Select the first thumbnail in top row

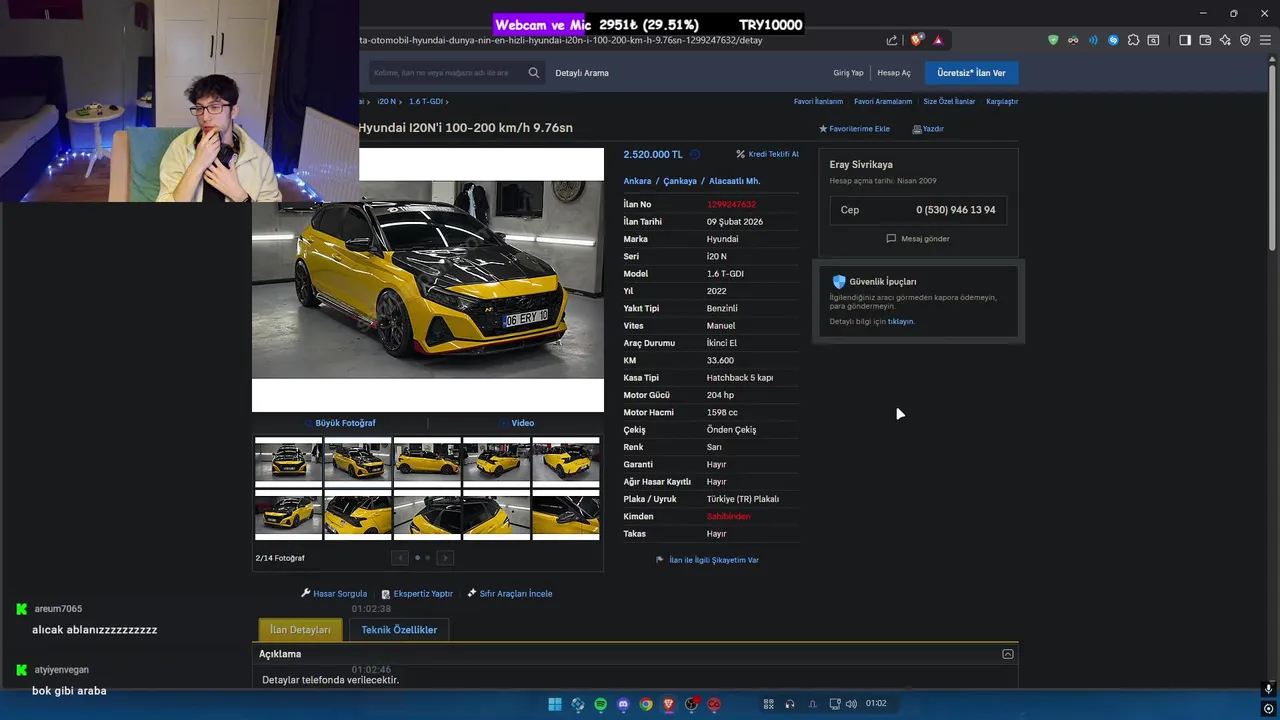click(x=288, y=462)
